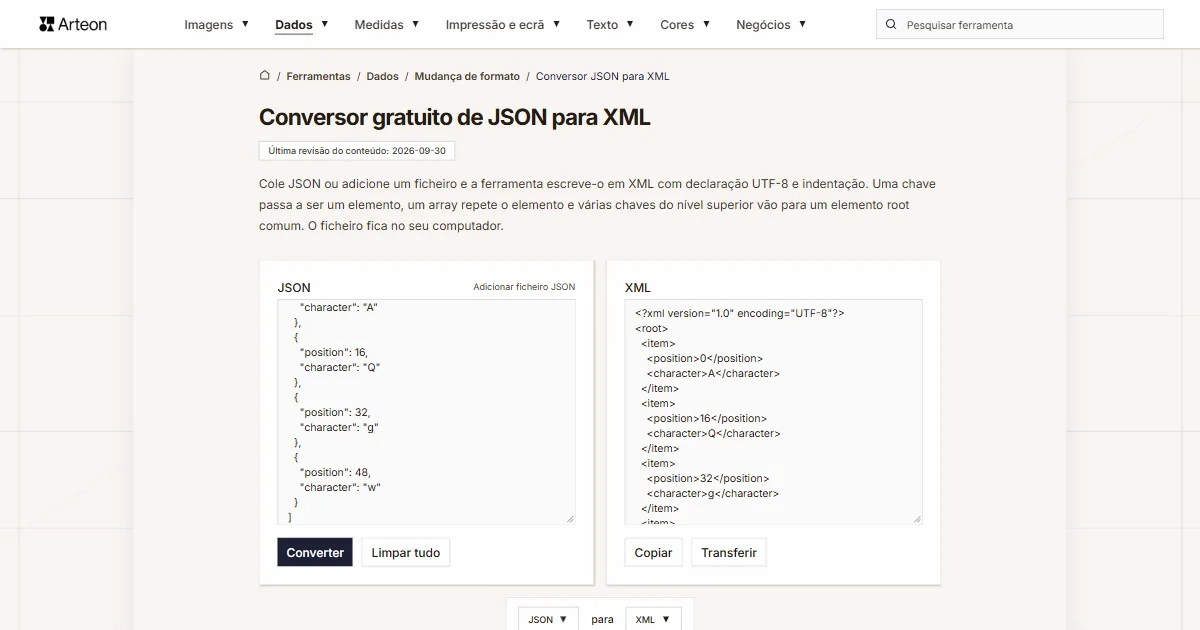
Task: Go to Ferramentas breadcrumb
Action: point(318,76)
